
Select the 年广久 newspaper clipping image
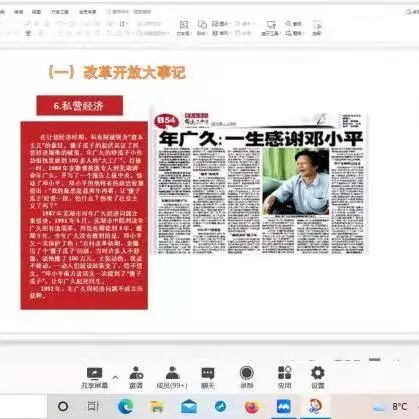point(260,183)
